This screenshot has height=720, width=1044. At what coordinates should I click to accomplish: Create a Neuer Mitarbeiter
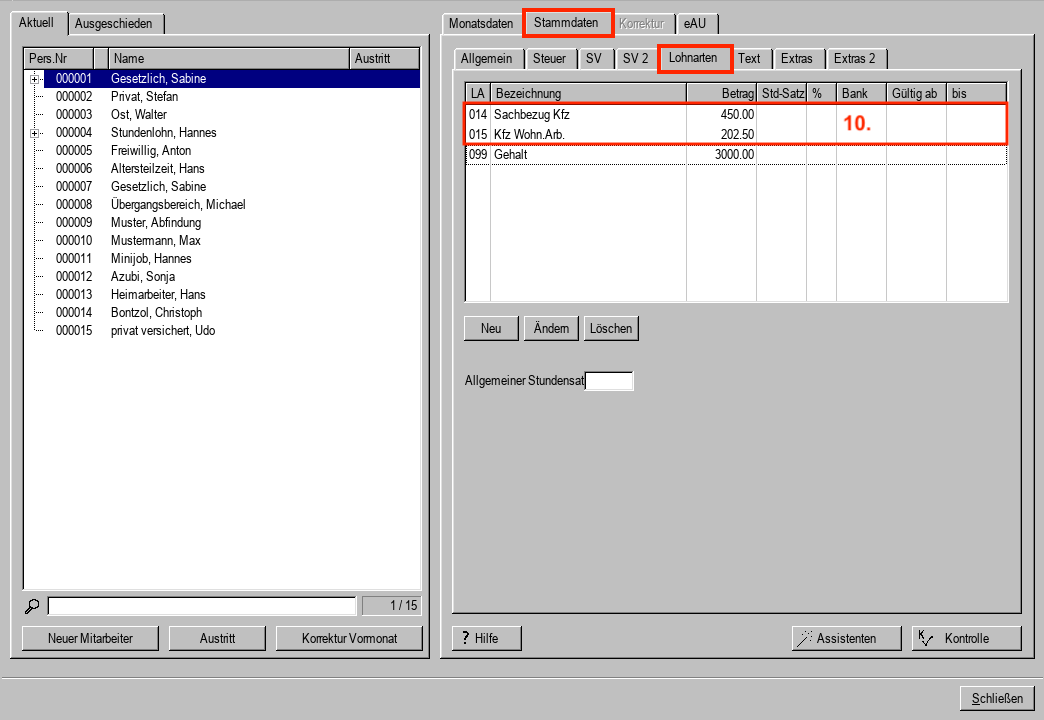pyautogui.click(x=90, y=638)
